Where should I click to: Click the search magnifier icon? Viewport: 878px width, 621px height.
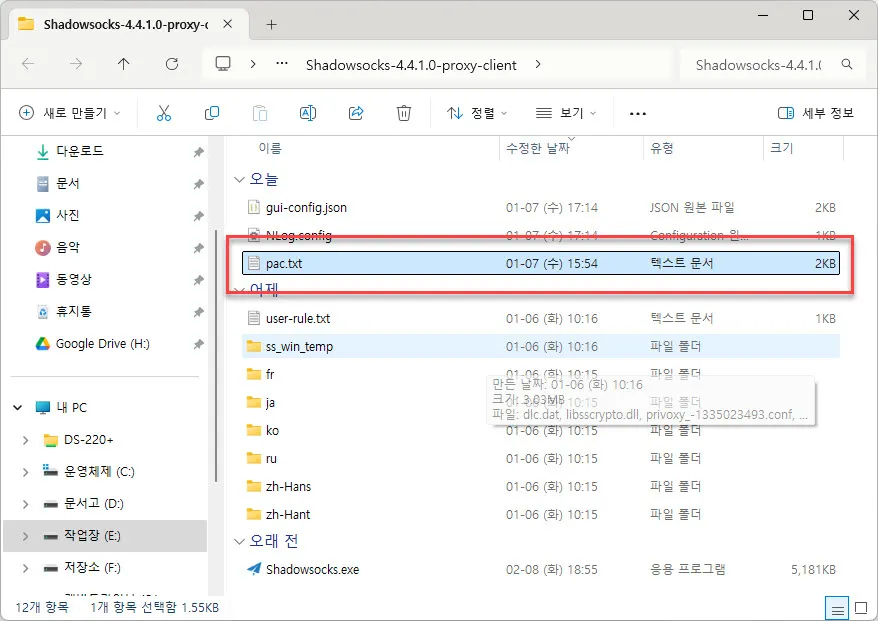coord(847,64)
